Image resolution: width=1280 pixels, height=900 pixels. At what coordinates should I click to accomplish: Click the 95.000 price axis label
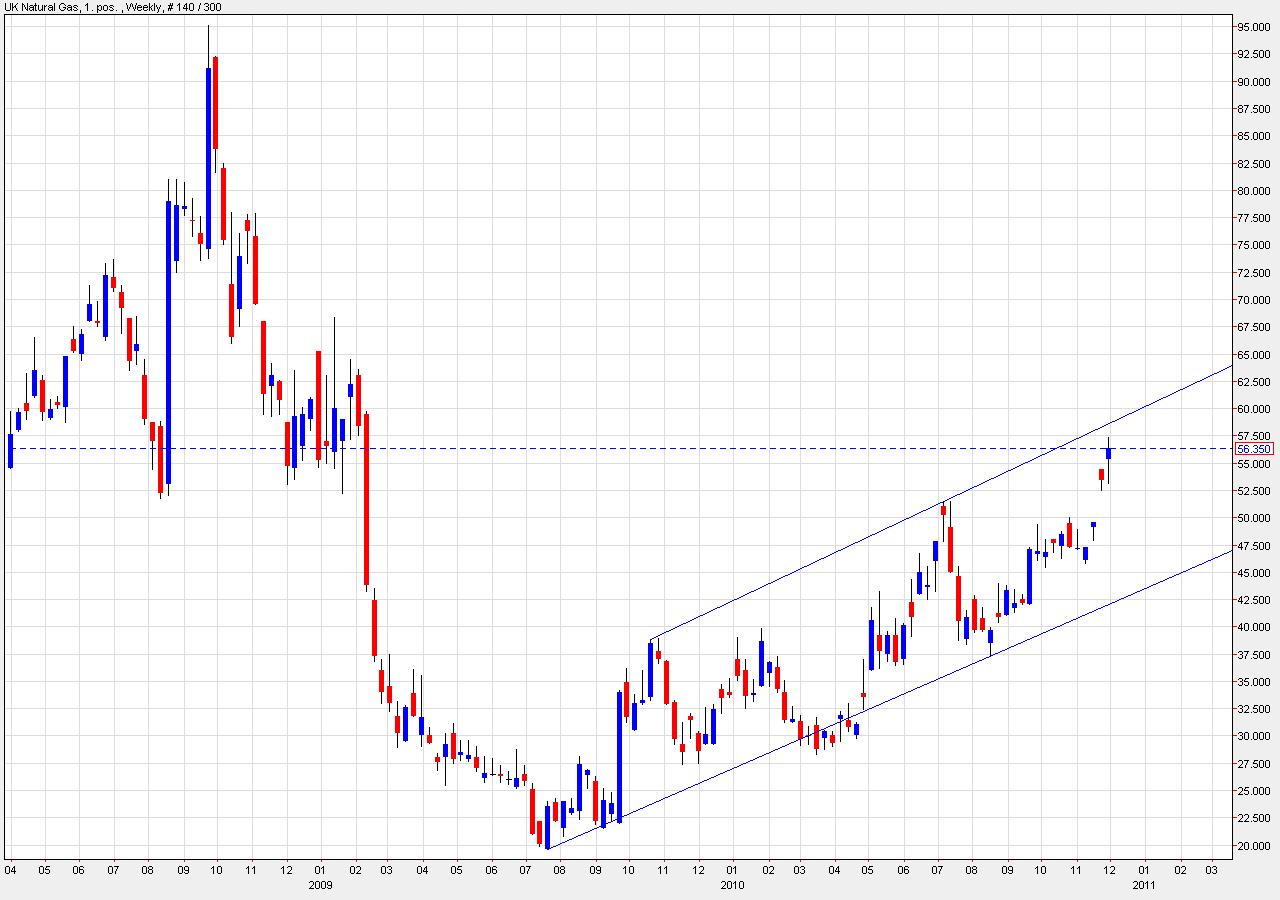coord(1252,27)
